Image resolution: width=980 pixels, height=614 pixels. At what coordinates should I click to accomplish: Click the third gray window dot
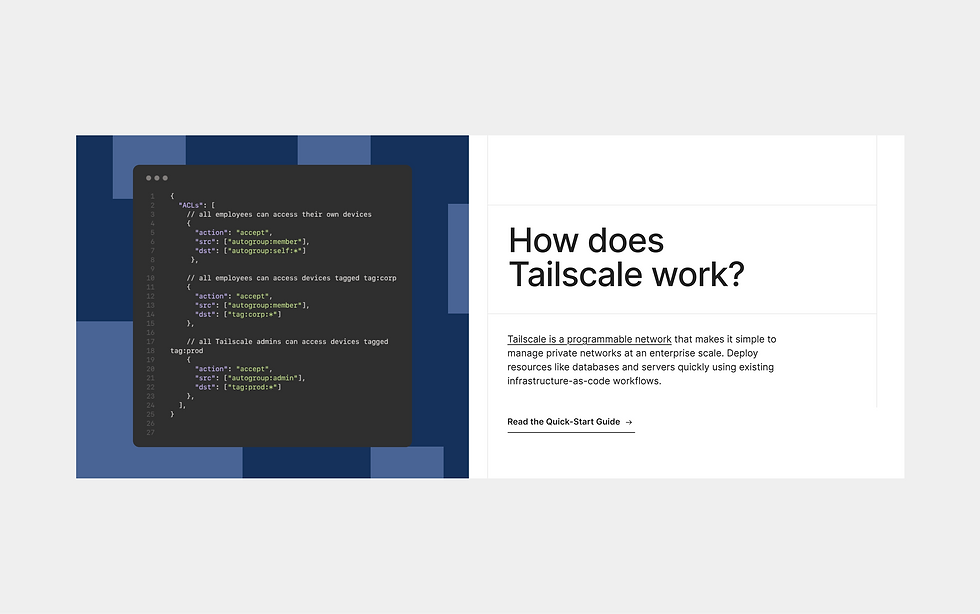pyautogui.click(x=165, y=178)
